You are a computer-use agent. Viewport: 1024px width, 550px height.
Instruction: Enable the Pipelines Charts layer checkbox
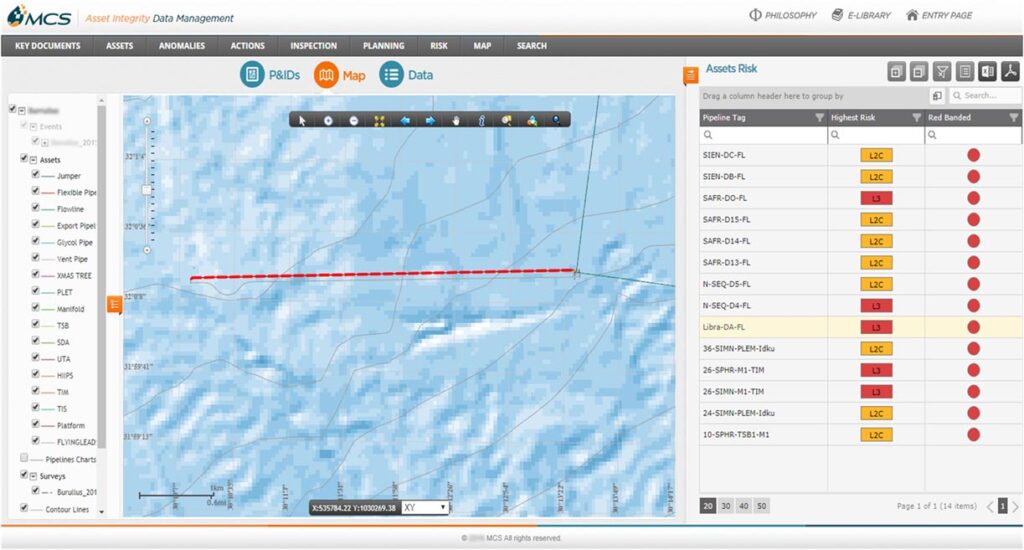pyautogui.click(x=24, y=459)
